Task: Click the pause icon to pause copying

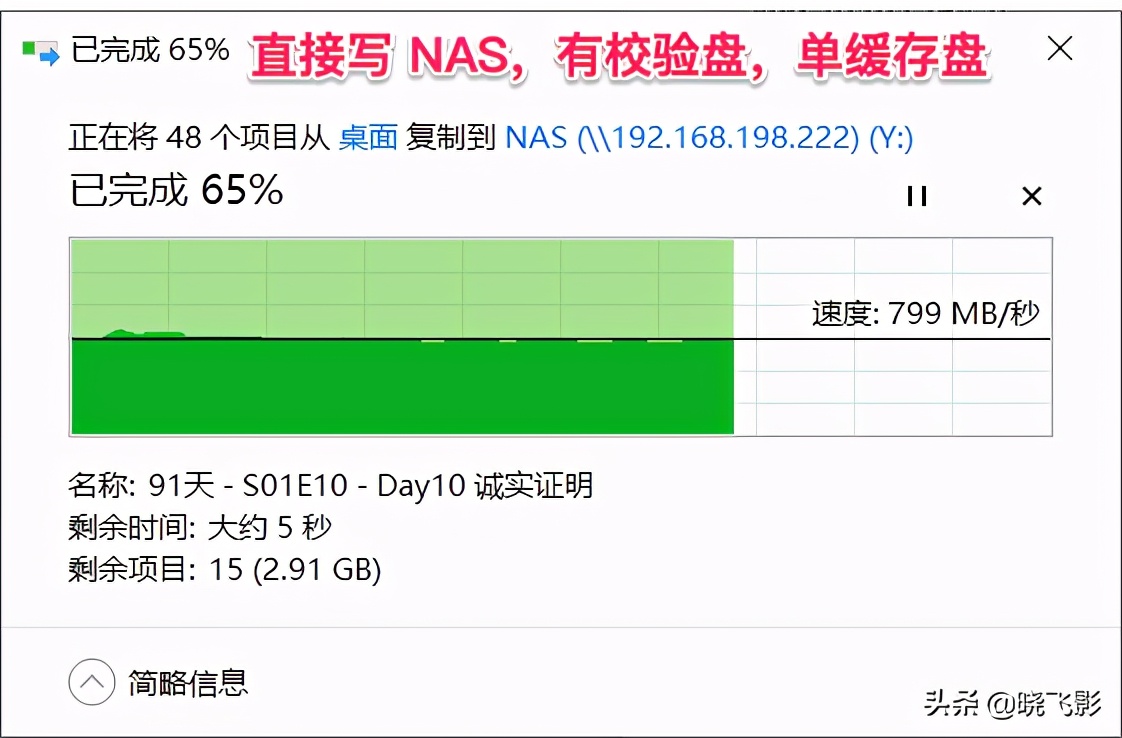Action: coord(915,196)
